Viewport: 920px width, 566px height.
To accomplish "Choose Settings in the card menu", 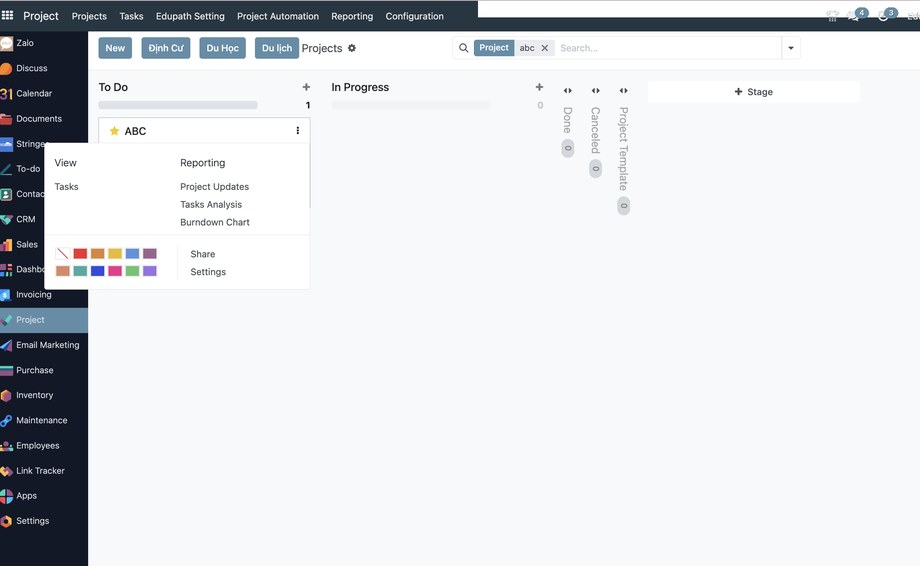I will 208,272.
